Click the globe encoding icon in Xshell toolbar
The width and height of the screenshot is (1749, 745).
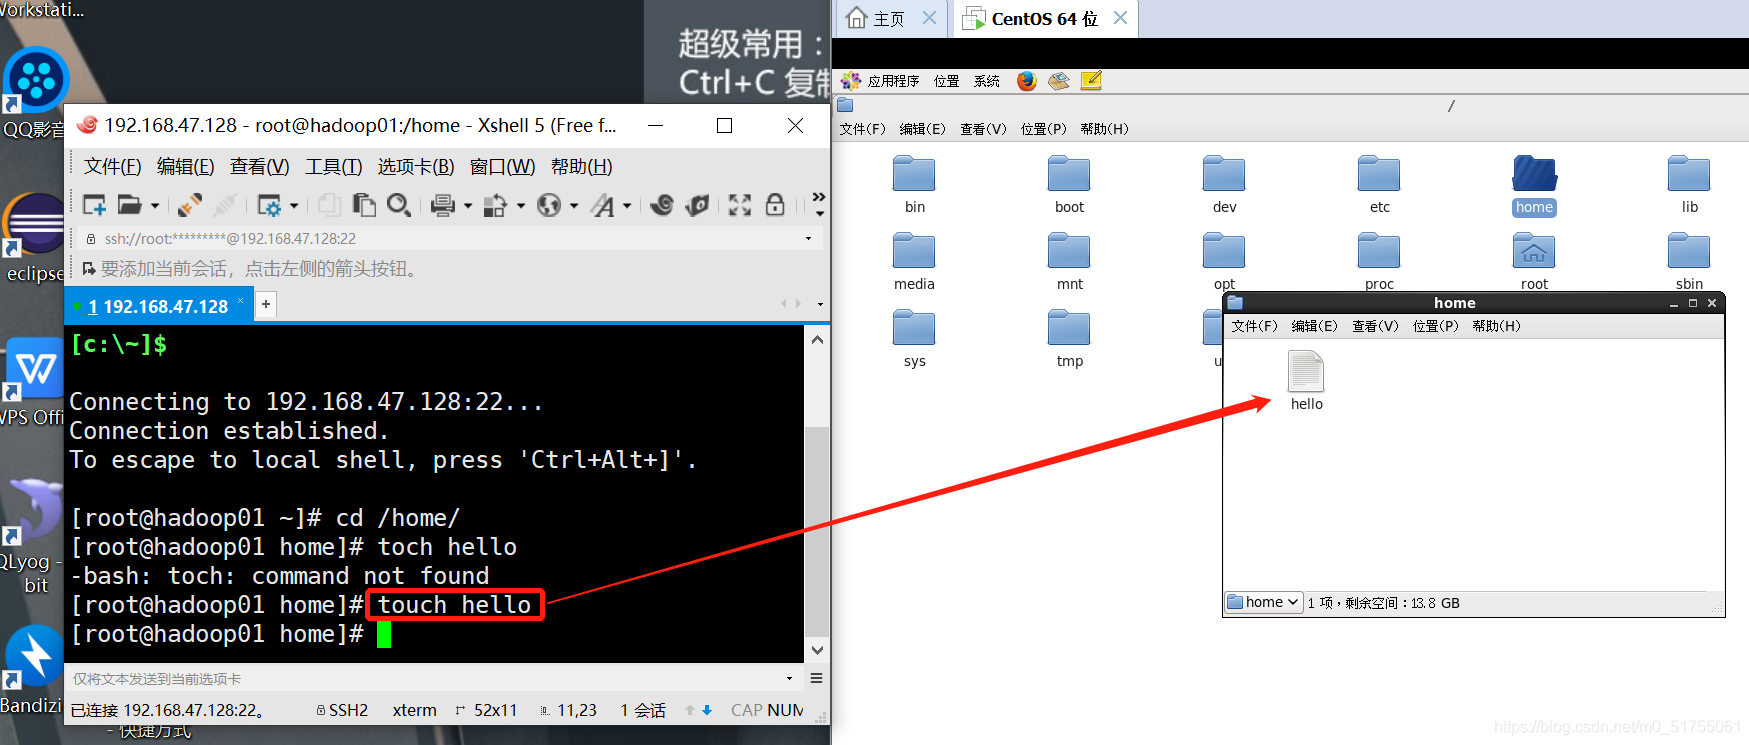tap(549, 205)
